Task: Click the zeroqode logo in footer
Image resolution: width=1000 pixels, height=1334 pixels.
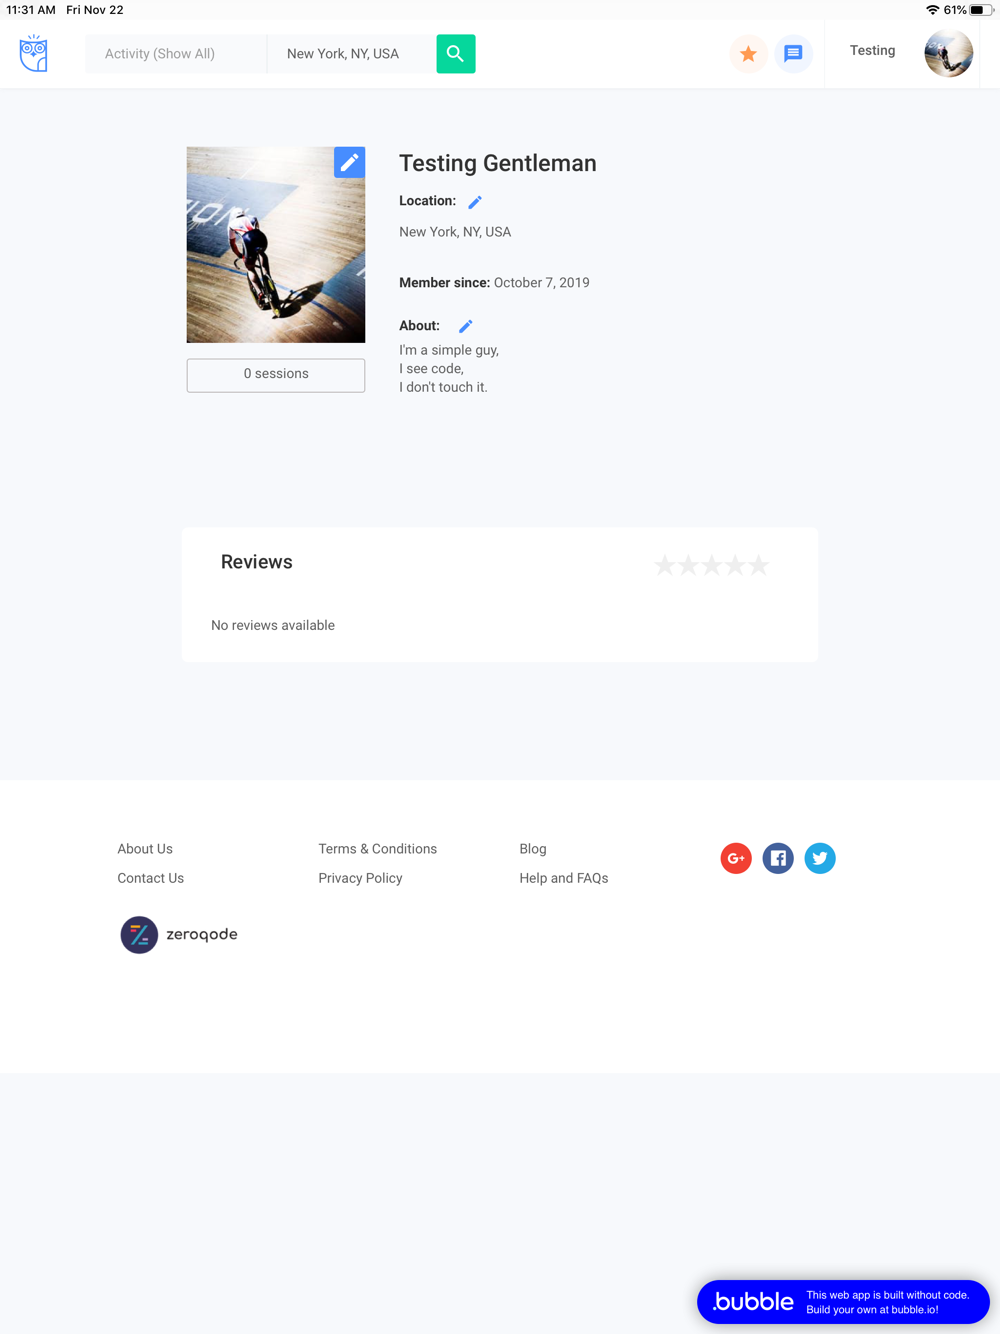Action: tap(179, 935)
